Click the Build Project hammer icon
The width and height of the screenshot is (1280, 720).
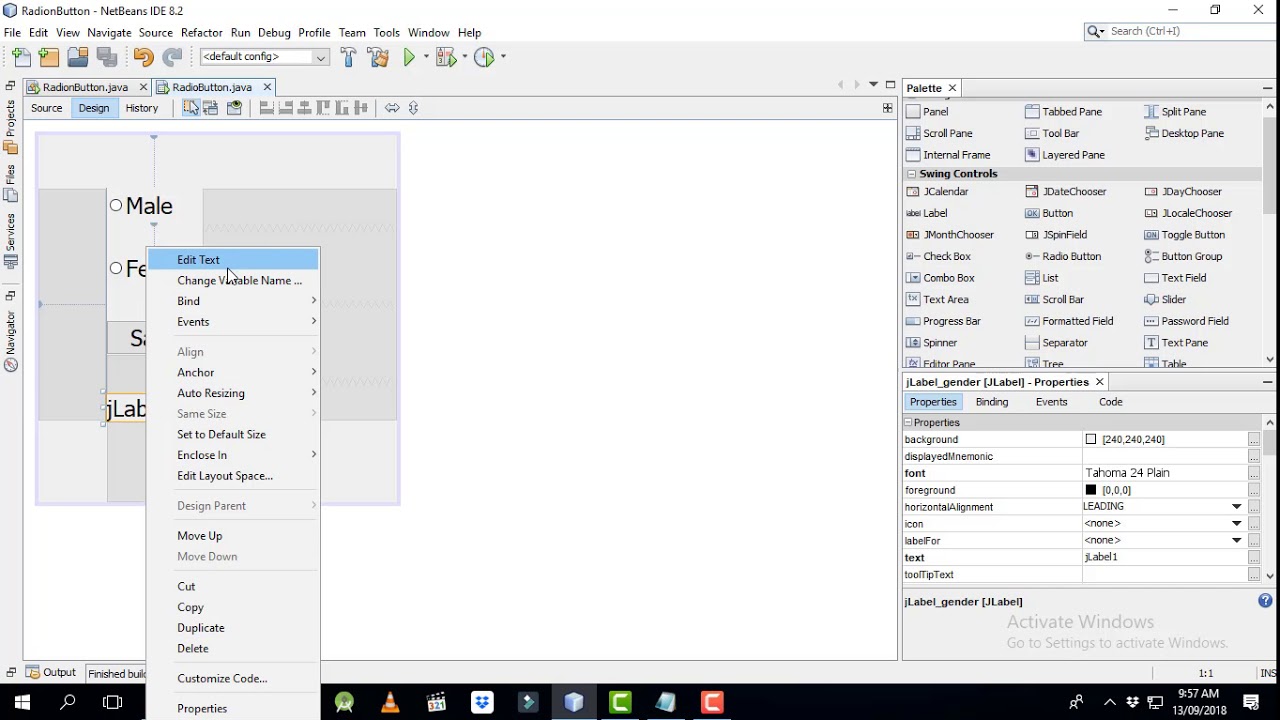pyautogui.click(x=348, y=57)
